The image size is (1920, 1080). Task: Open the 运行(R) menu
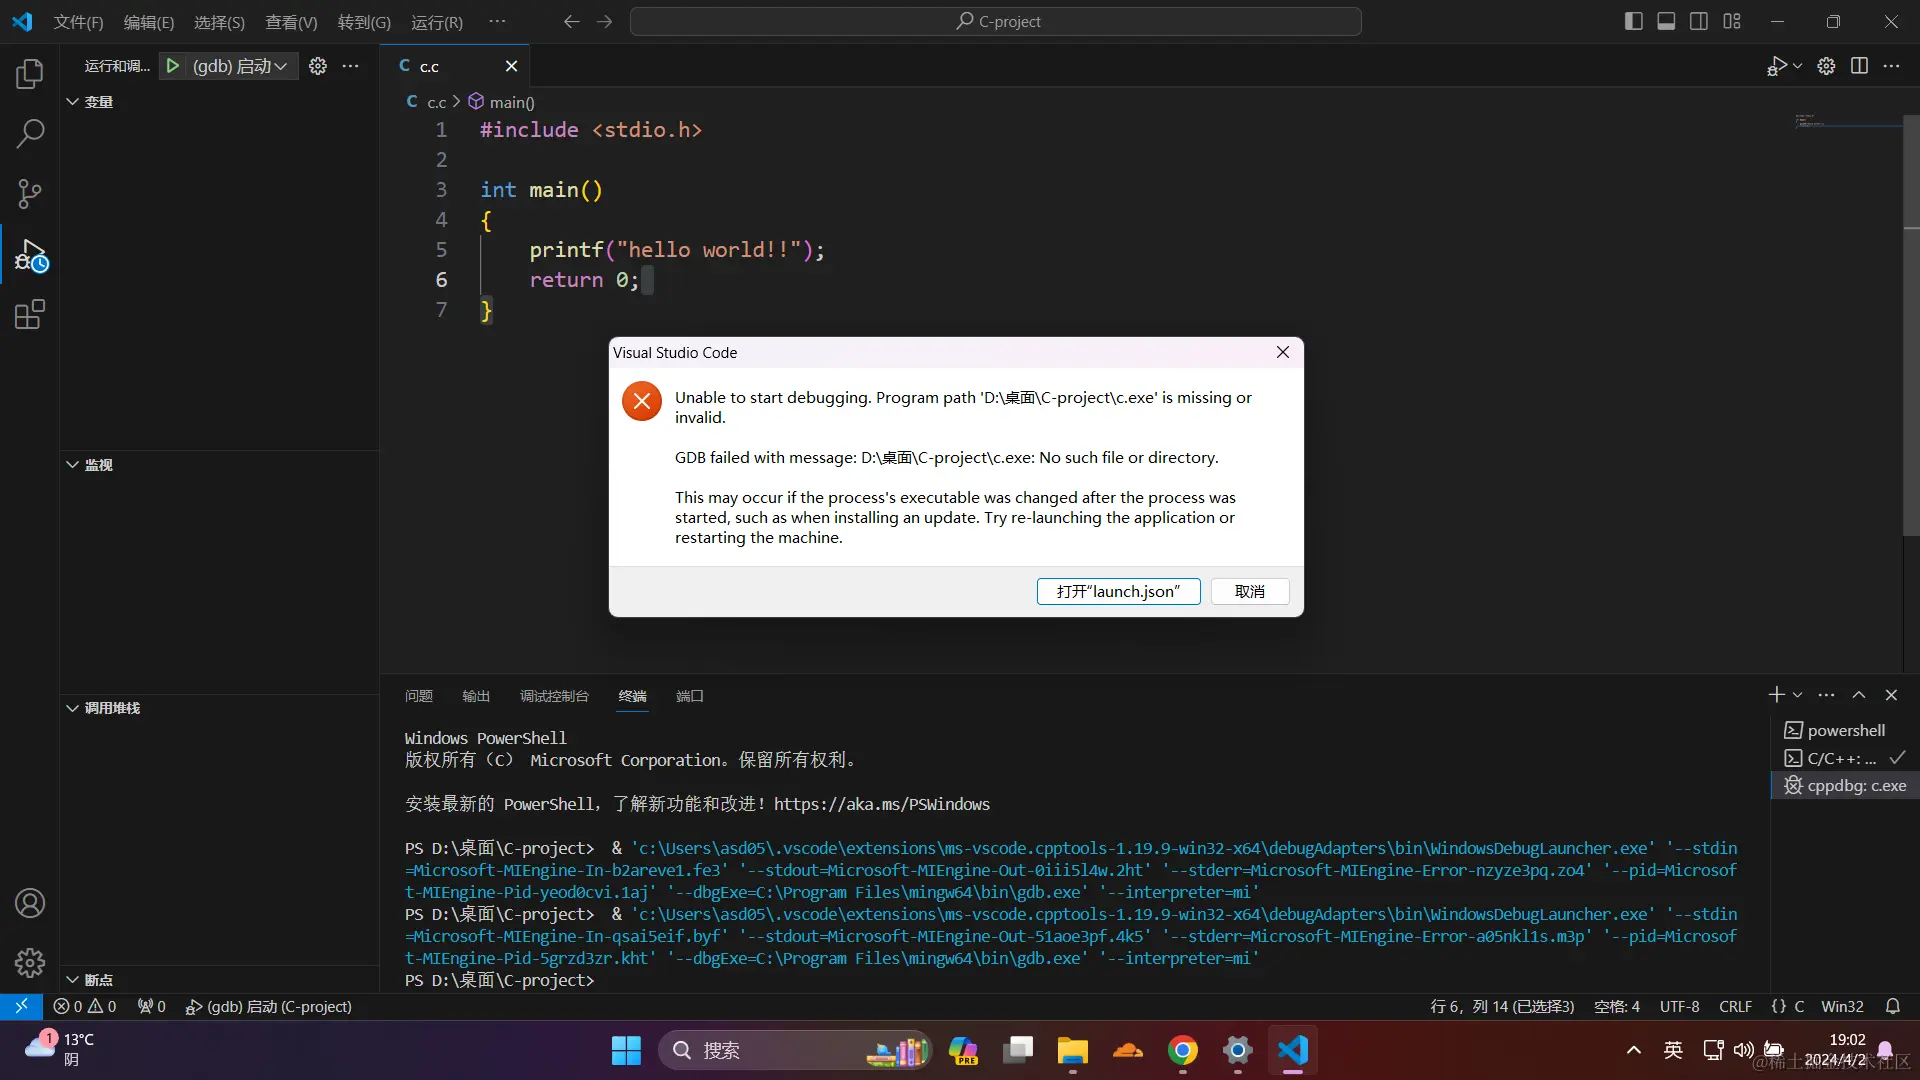(x=437, y=22)
